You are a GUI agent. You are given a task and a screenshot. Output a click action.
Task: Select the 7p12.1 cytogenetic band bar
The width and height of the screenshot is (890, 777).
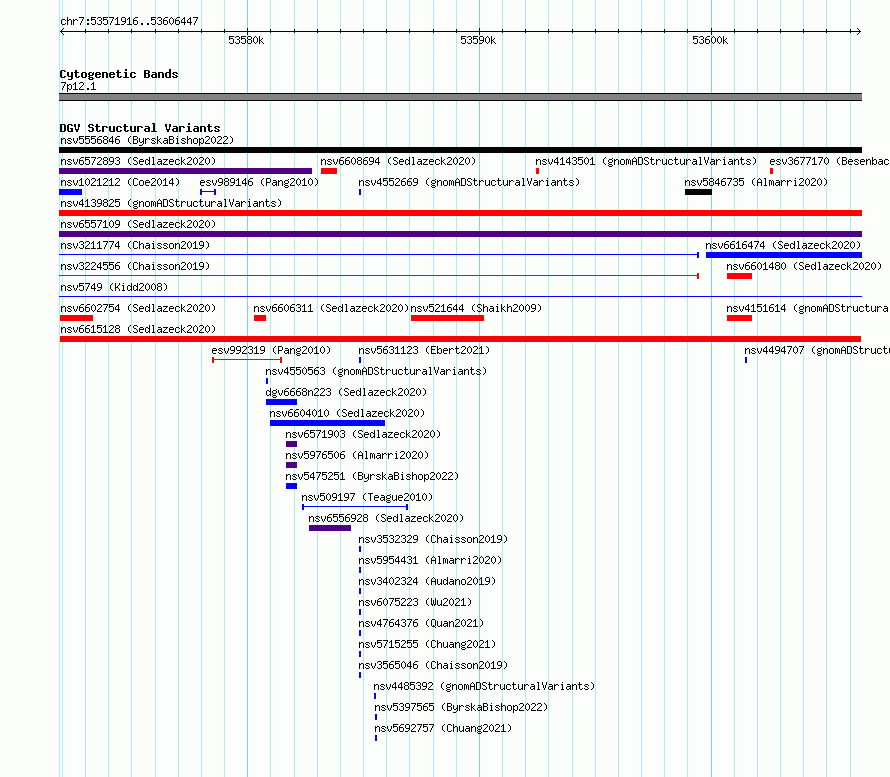[460, 97]
